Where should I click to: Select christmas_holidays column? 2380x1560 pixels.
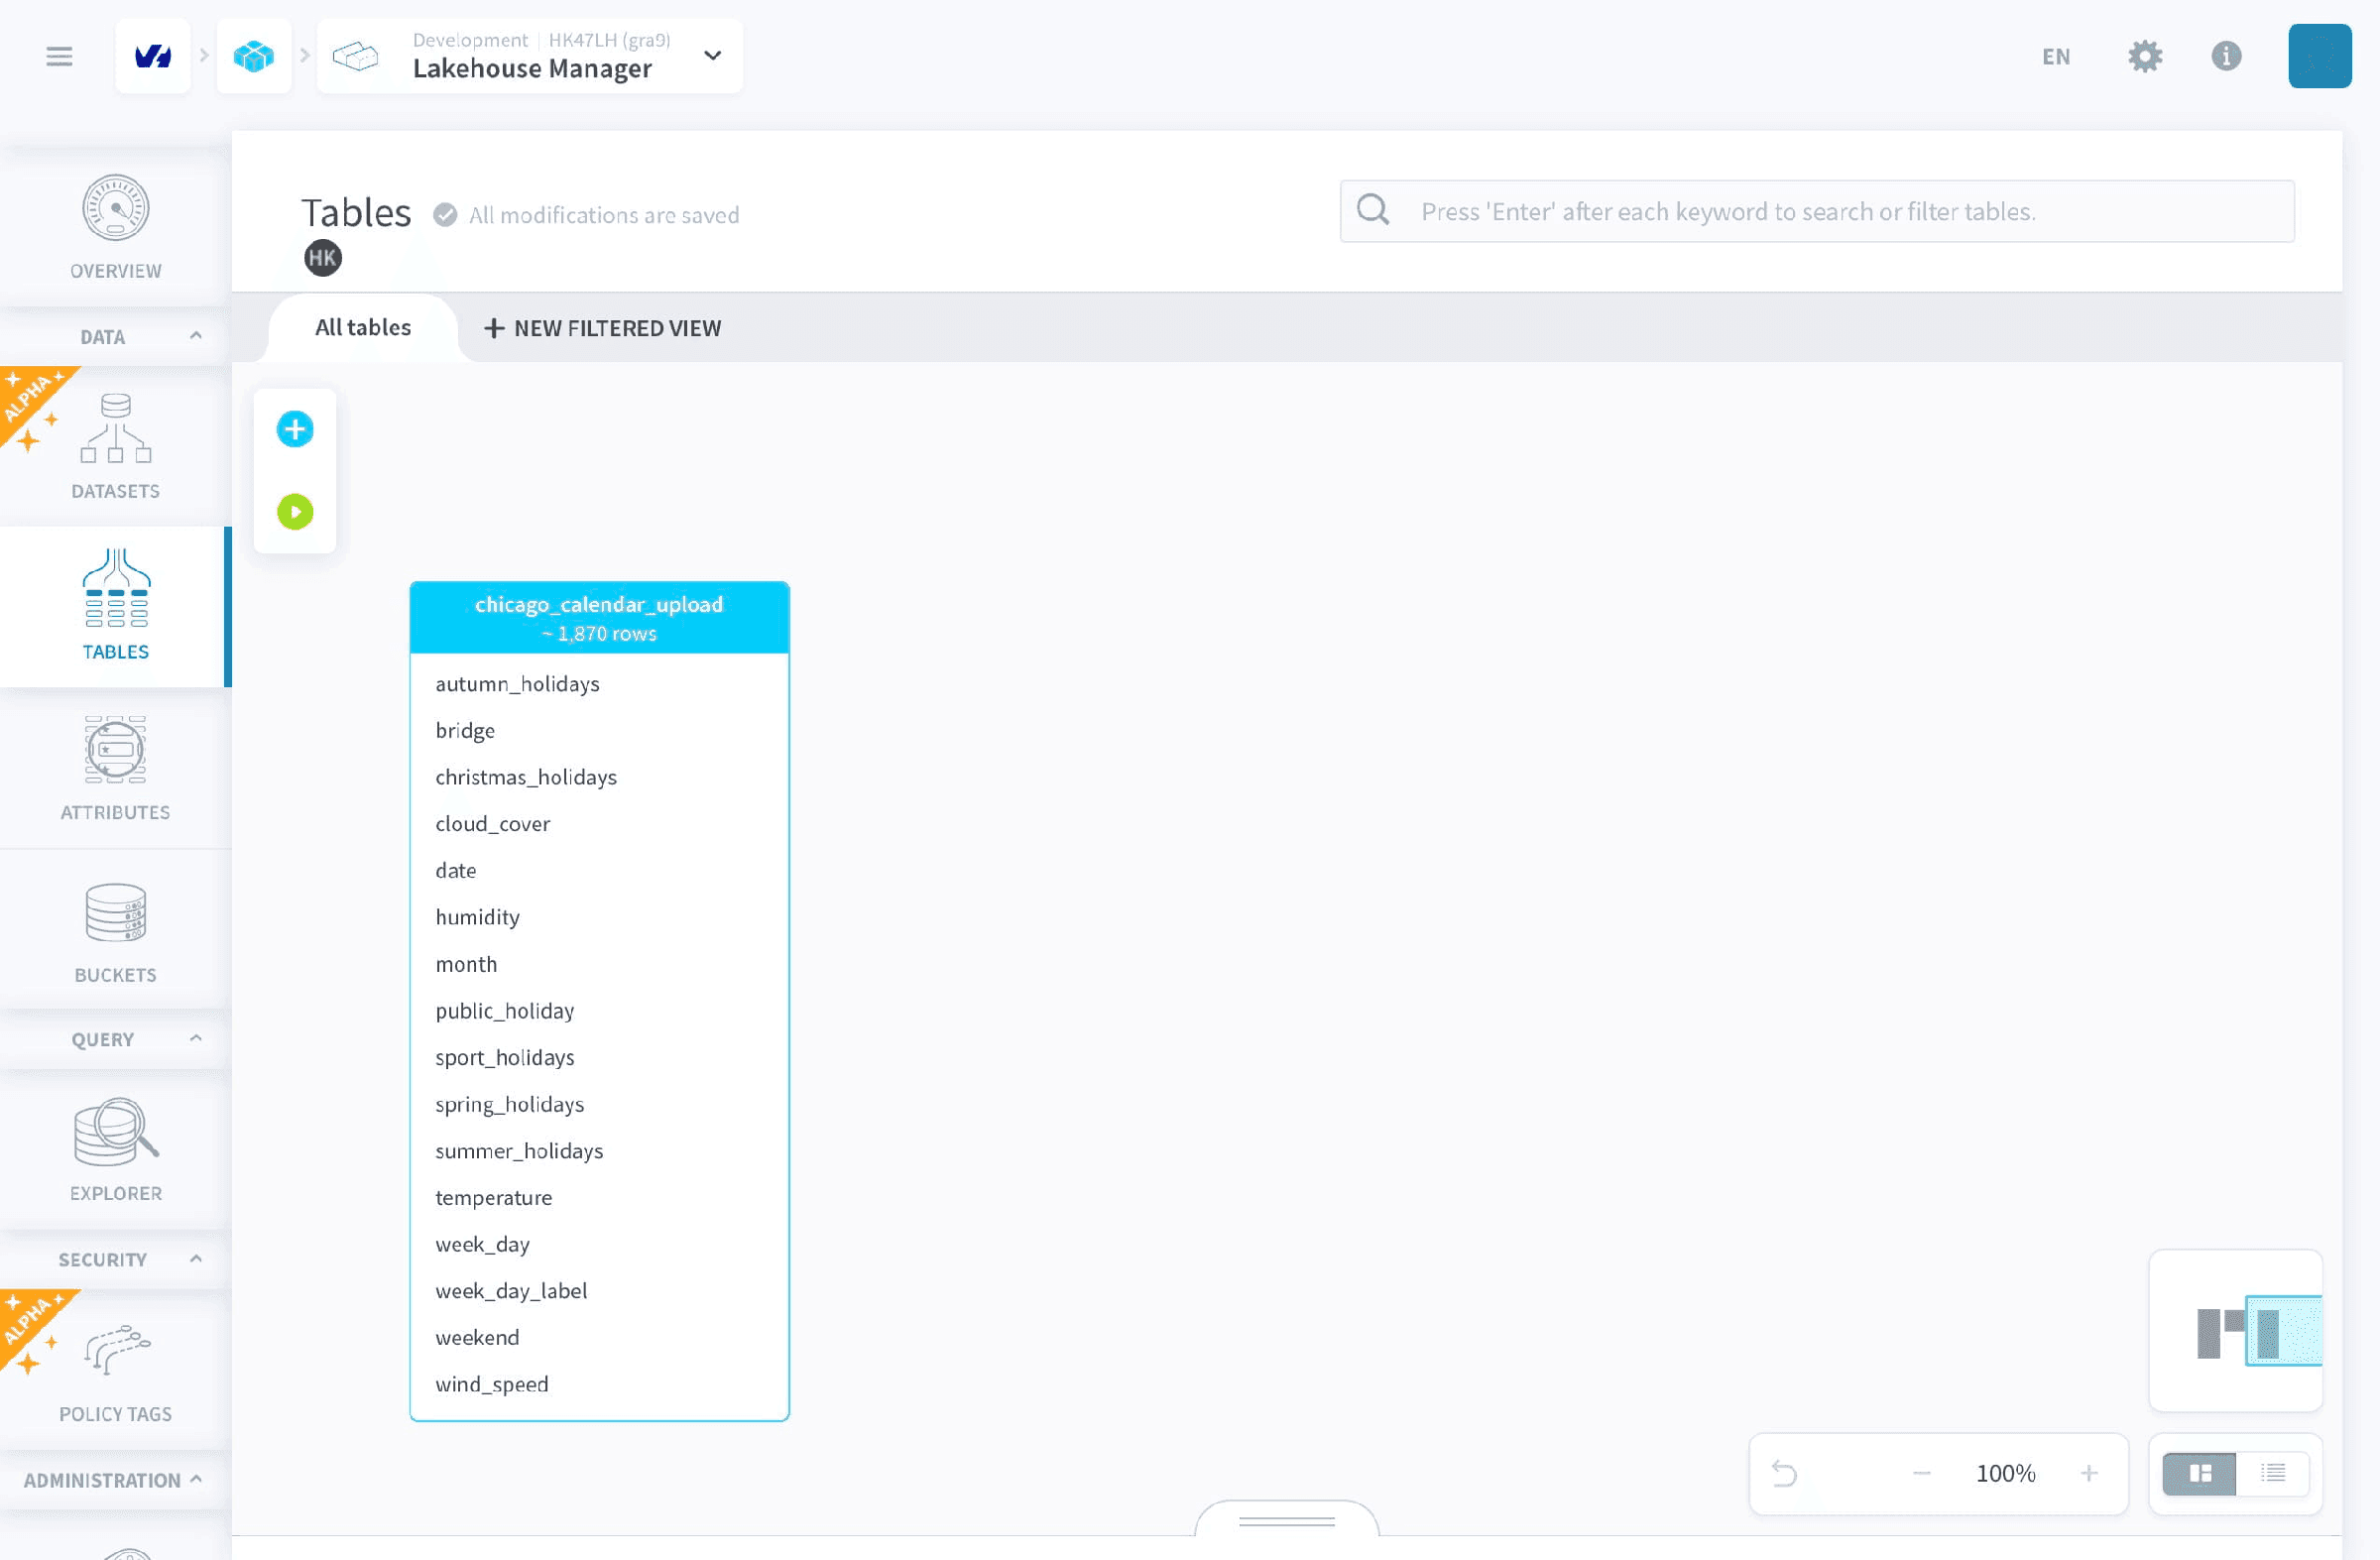coord(599,777)
